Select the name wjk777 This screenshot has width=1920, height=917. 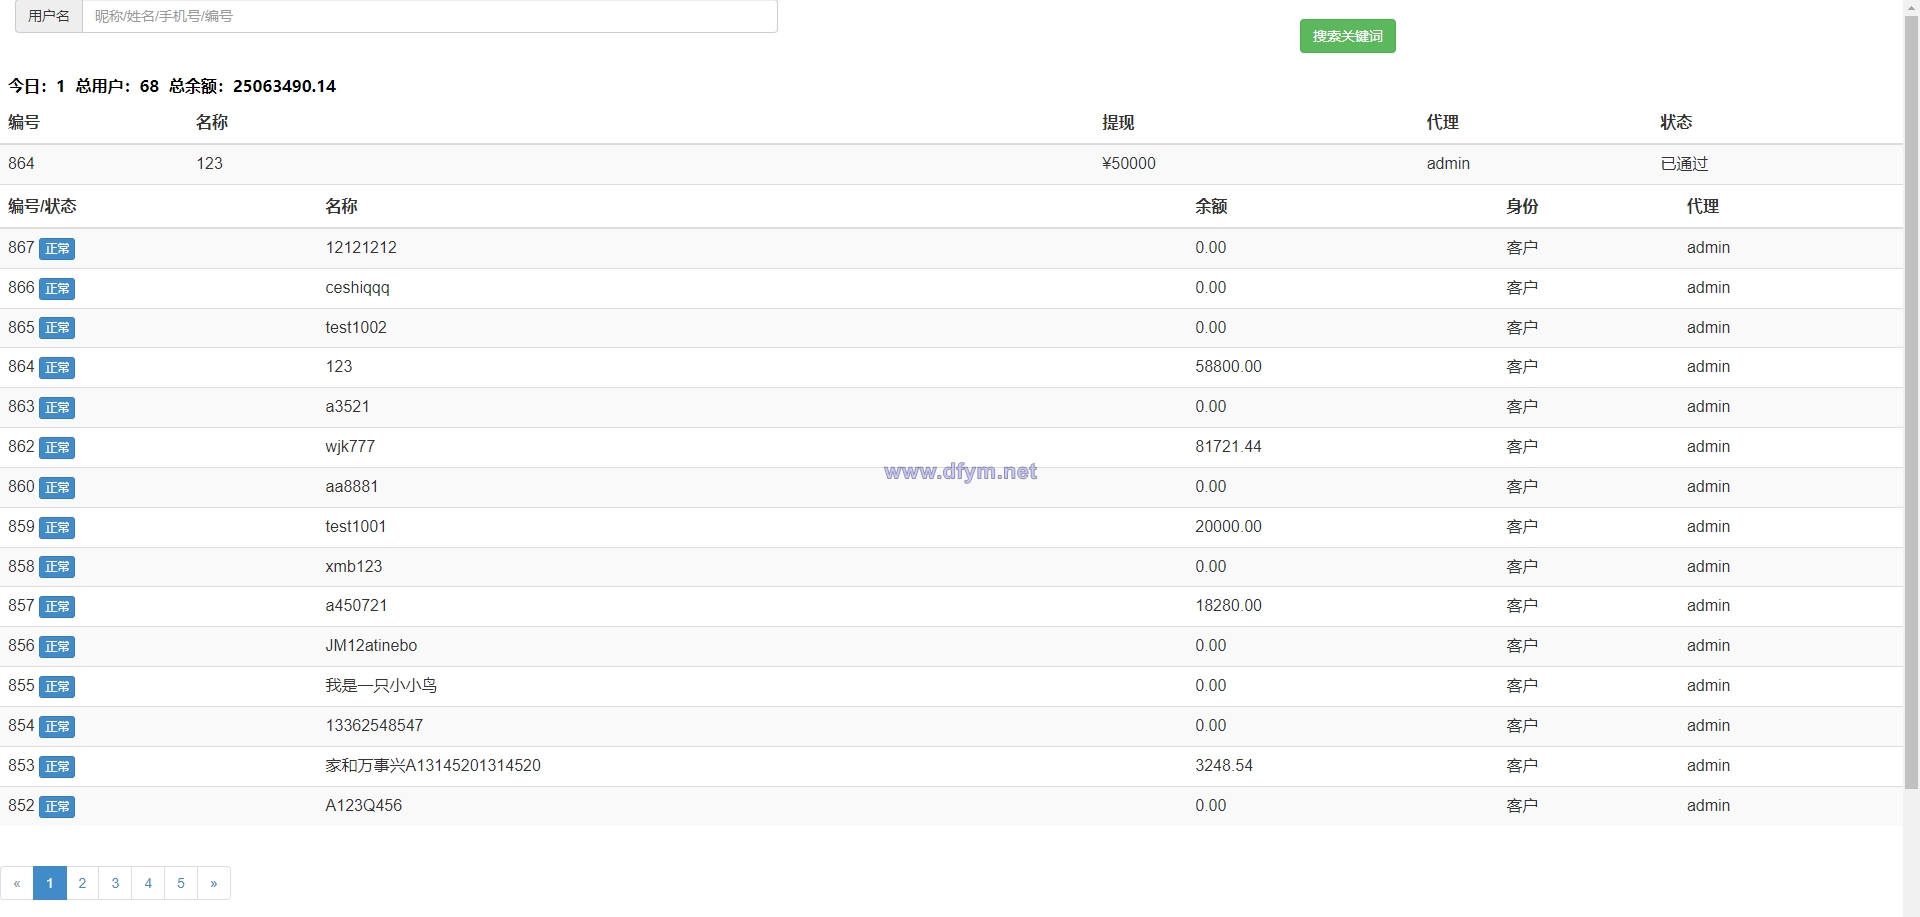point(350,447)
